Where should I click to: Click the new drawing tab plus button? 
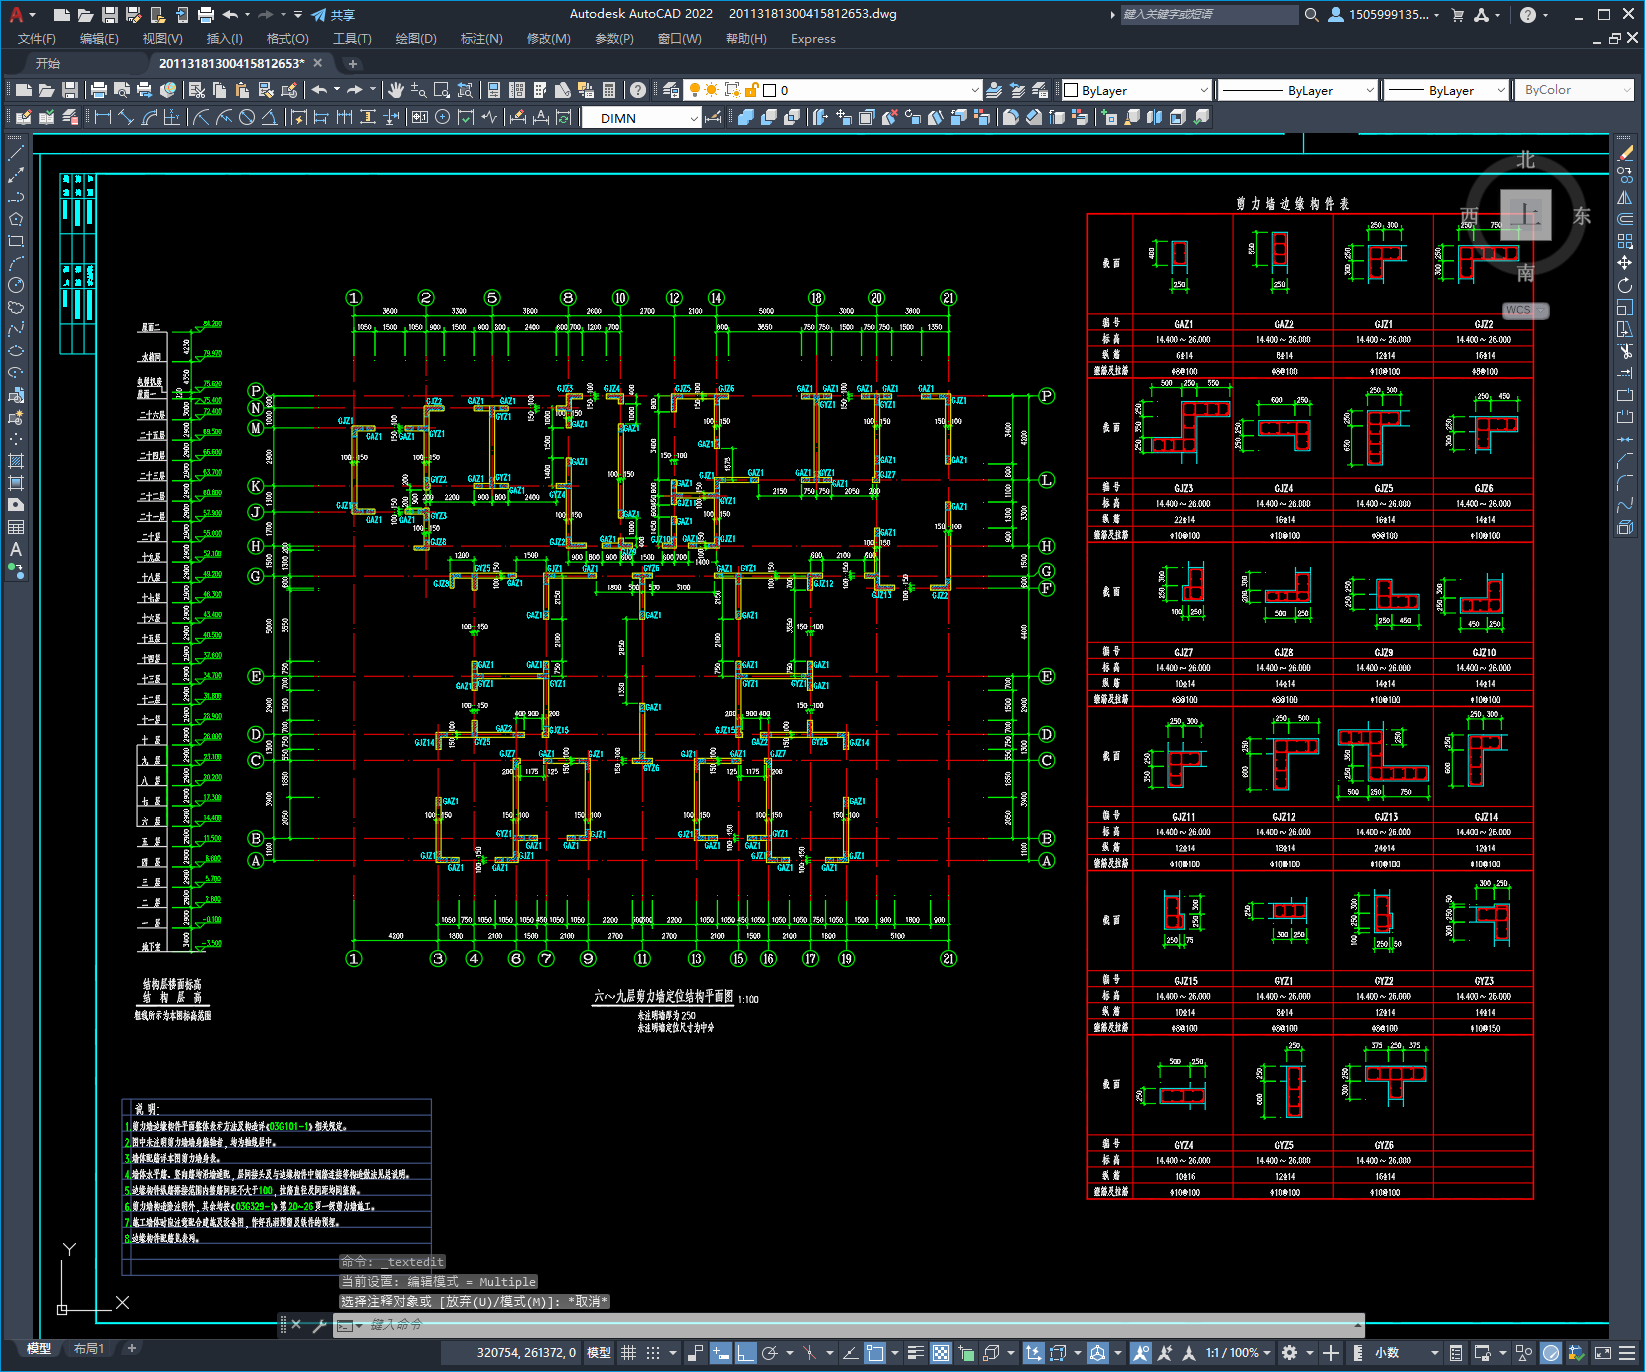pyautogui.click(x=352, y=63)
